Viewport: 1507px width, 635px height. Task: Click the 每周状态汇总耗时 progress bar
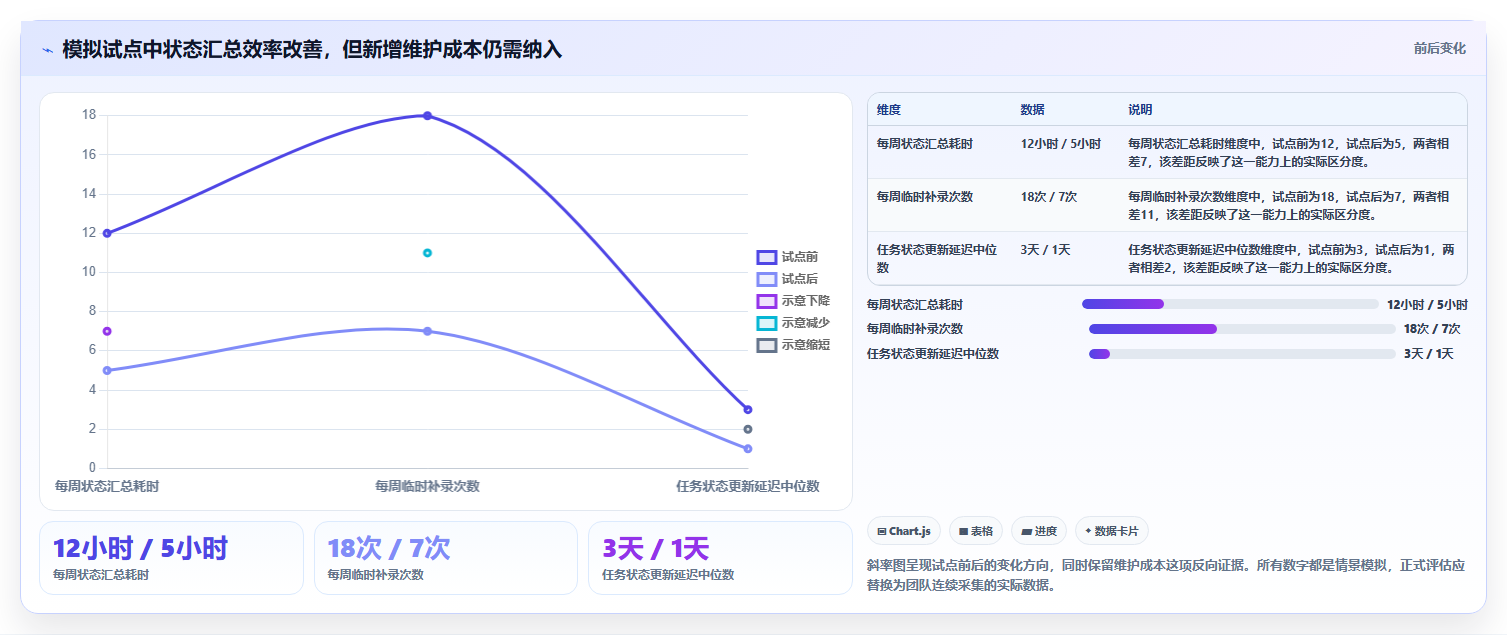tap(1230, 304)
